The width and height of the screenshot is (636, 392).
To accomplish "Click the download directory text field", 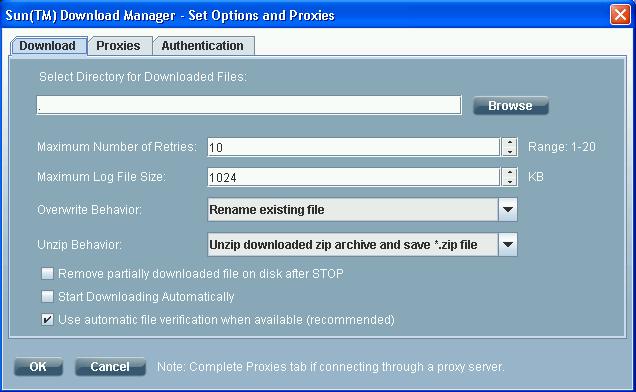I will point(249,106).
